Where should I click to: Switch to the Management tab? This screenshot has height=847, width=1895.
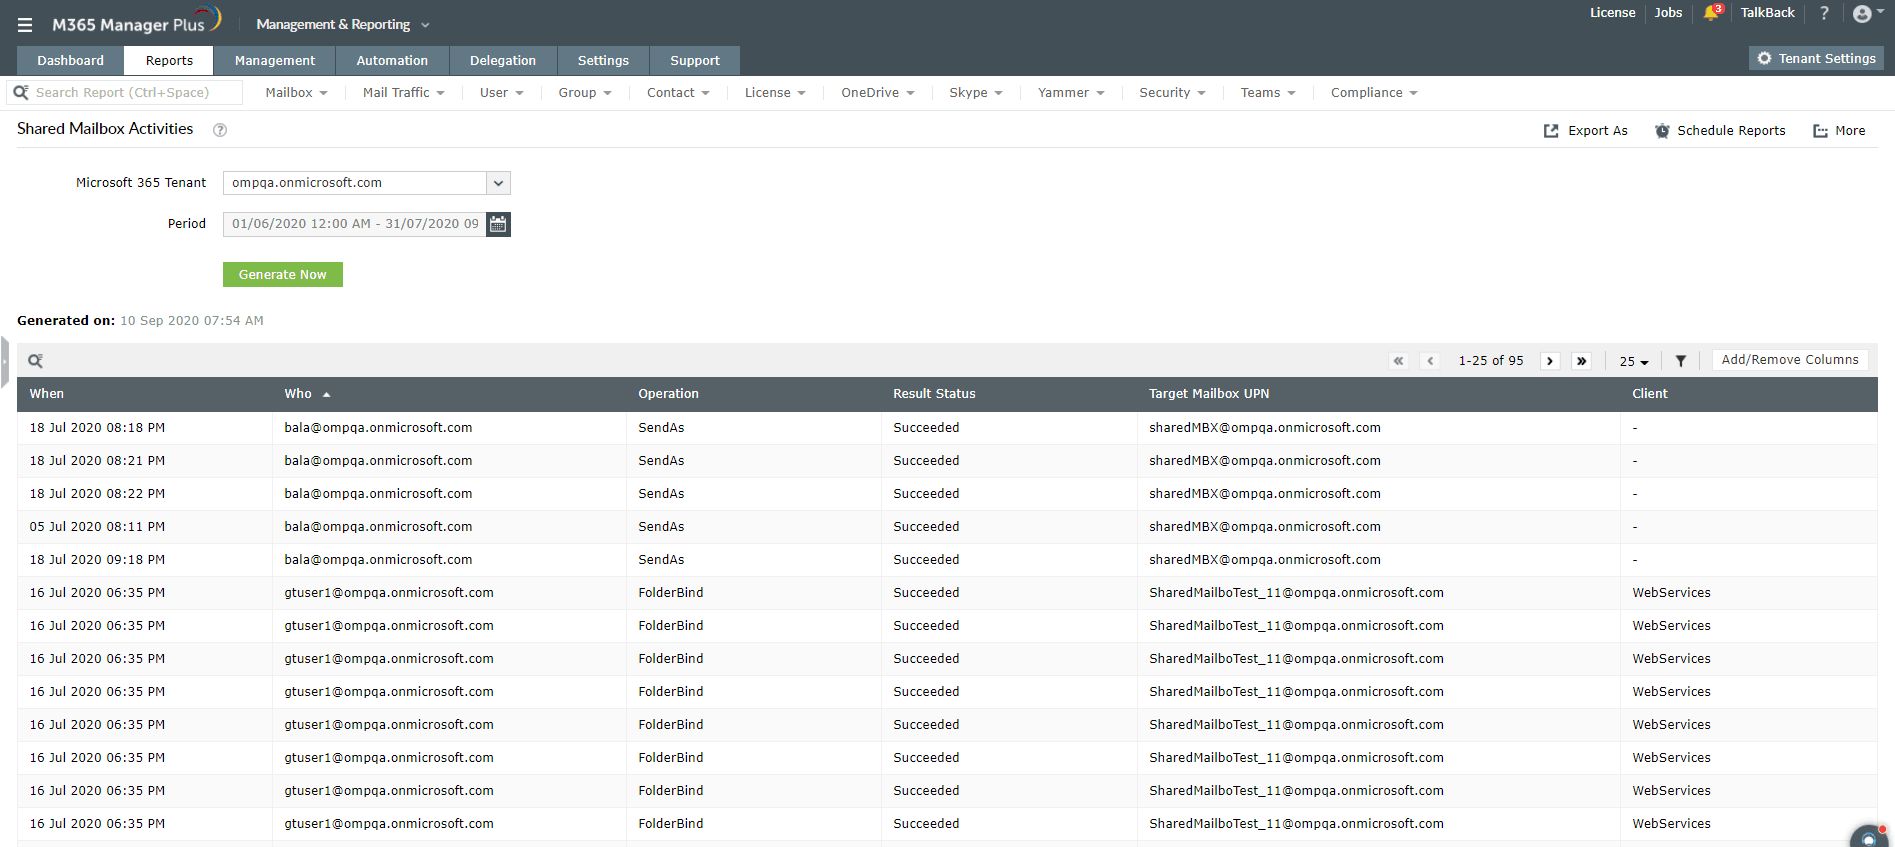275,61
